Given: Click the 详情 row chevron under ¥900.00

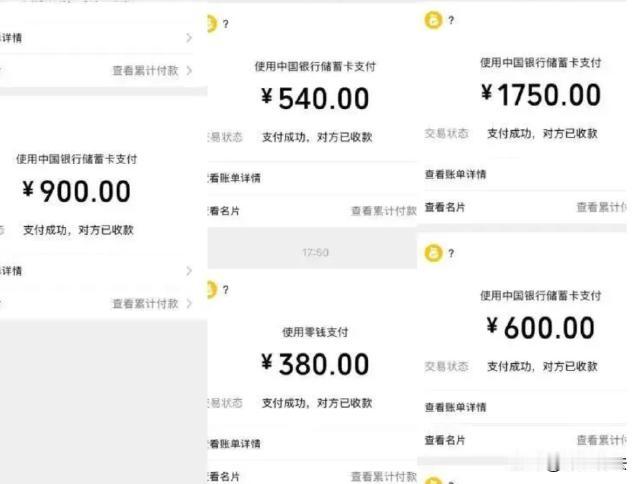Looking at the screenshot, I should click(x=189, y=271).
